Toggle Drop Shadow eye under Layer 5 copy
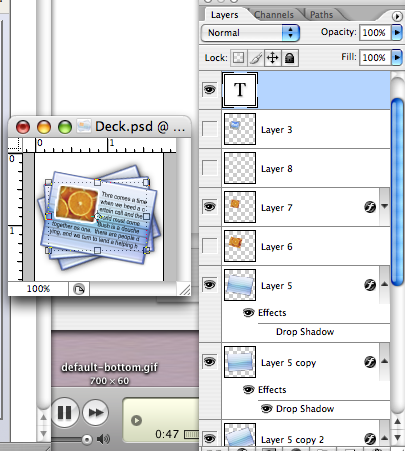Image resolution: width=405 pixels, height=451 pixels. pyautogui.click(x=266, y=408)
